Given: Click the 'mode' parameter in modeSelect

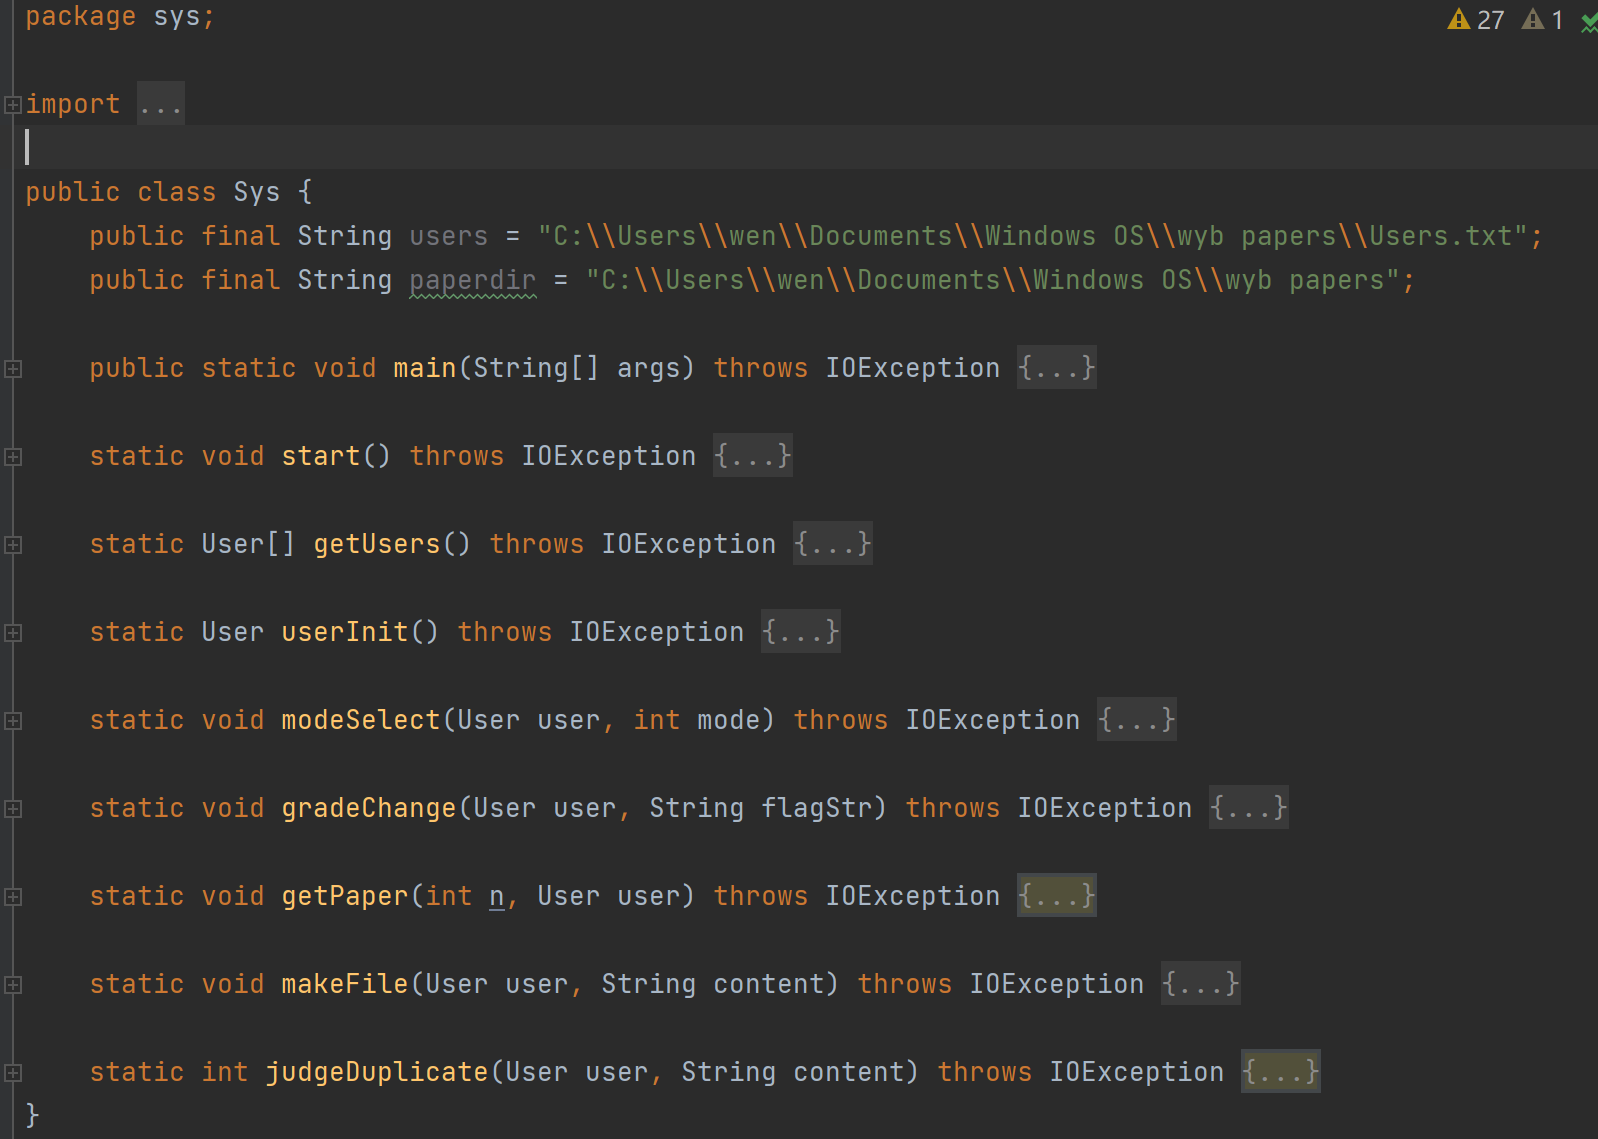Looking at the screenshot, I should click(729, 720).
